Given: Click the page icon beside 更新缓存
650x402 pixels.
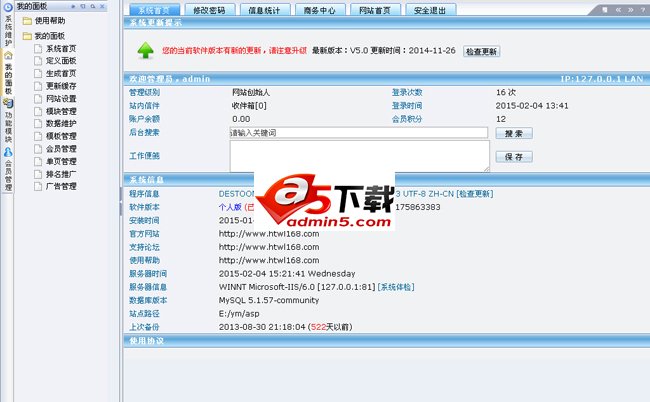Looking at the screenshot, I should tap(38, 86).
